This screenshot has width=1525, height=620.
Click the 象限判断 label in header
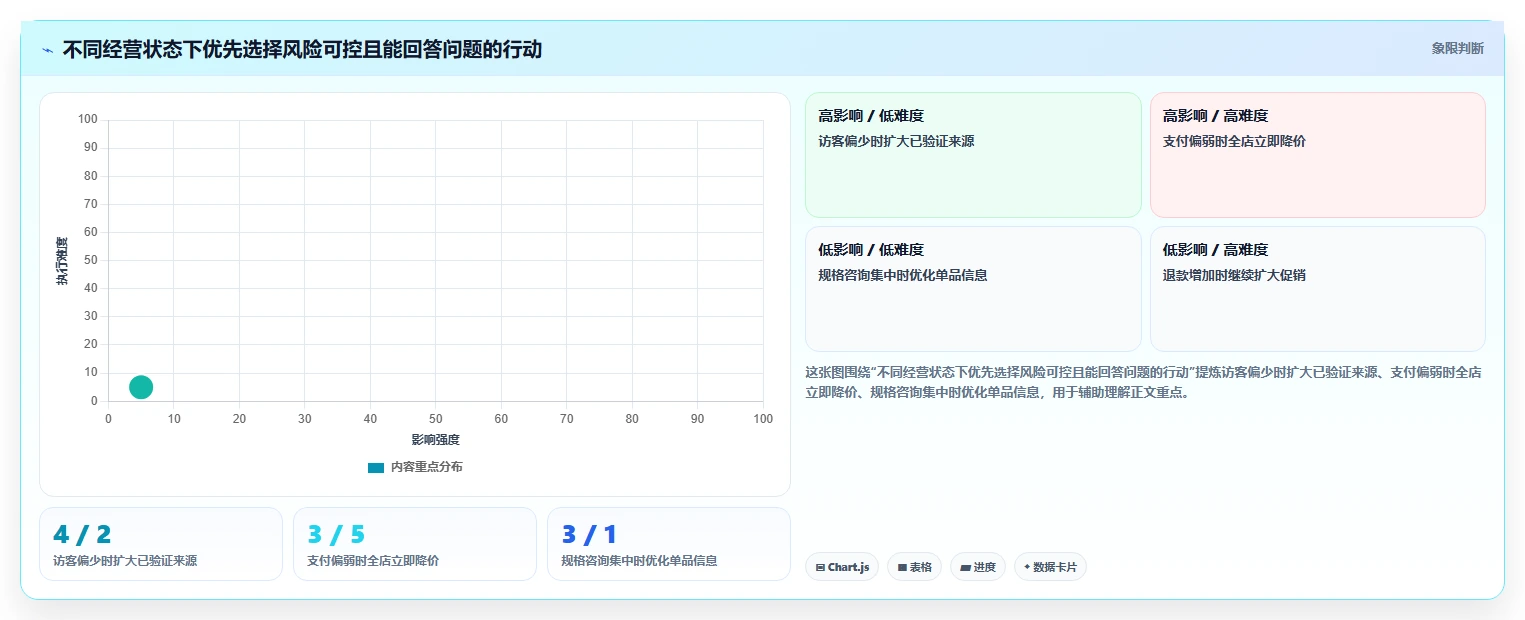(1457, 48)
